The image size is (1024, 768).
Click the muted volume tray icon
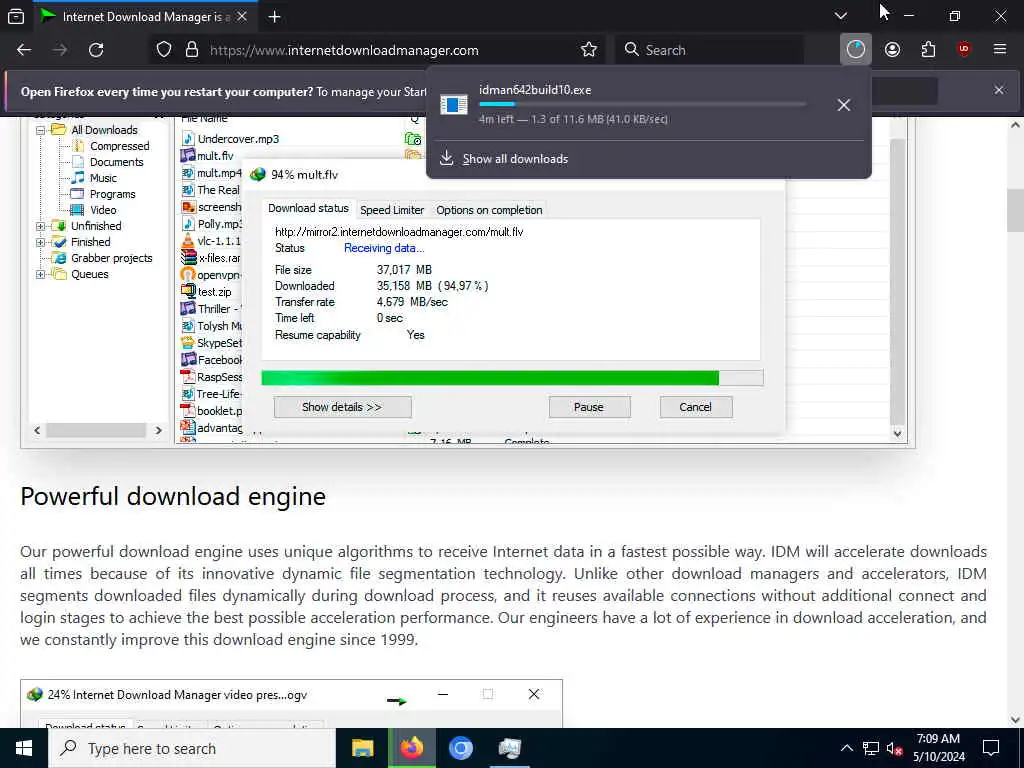click(895, 748)
